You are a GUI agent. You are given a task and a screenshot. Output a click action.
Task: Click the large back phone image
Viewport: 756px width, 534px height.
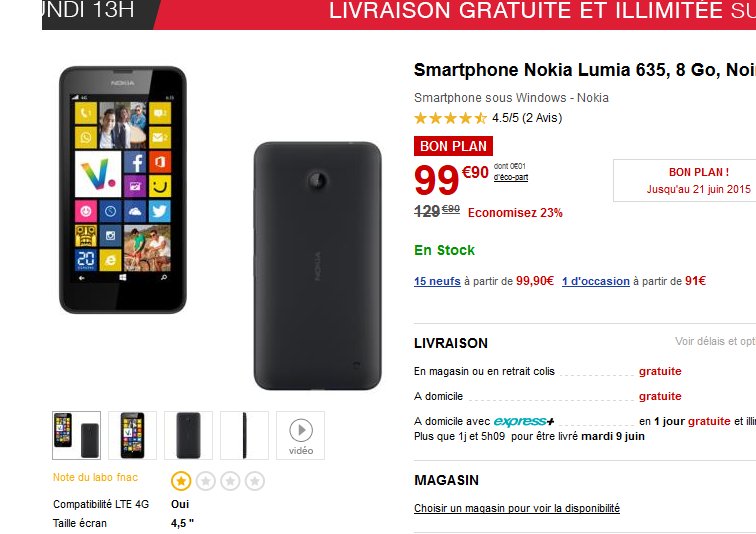[x=318, y=266]
